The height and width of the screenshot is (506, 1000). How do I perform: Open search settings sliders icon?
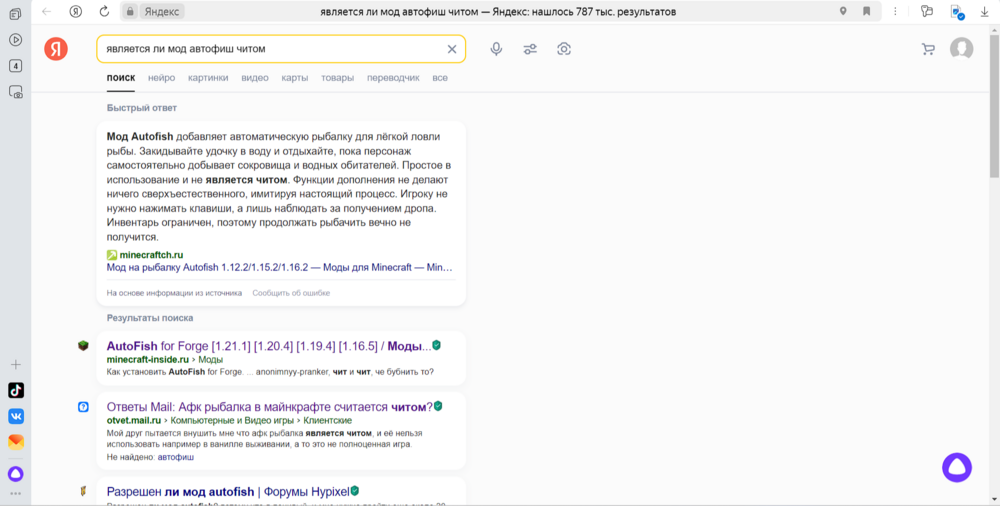[x=530, y=49]
